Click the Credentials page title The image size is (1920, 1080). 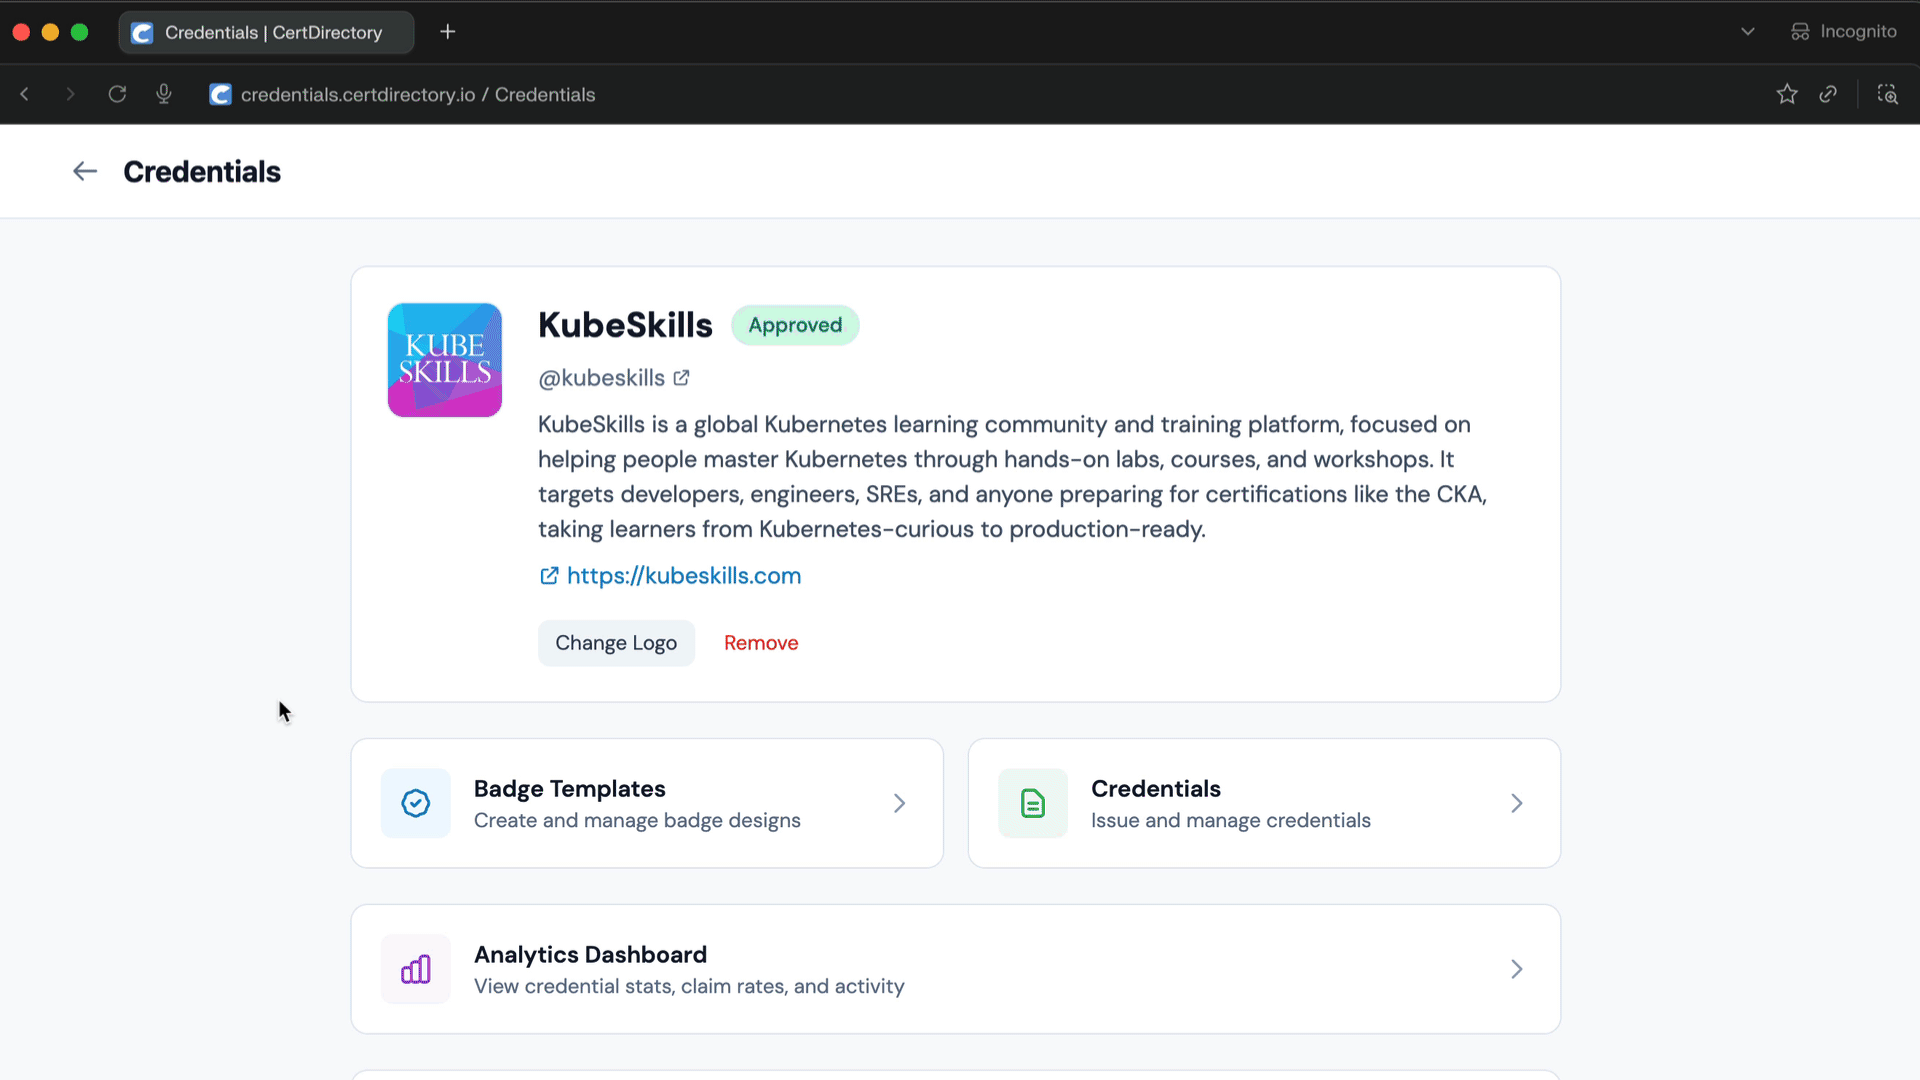[202, 172]
